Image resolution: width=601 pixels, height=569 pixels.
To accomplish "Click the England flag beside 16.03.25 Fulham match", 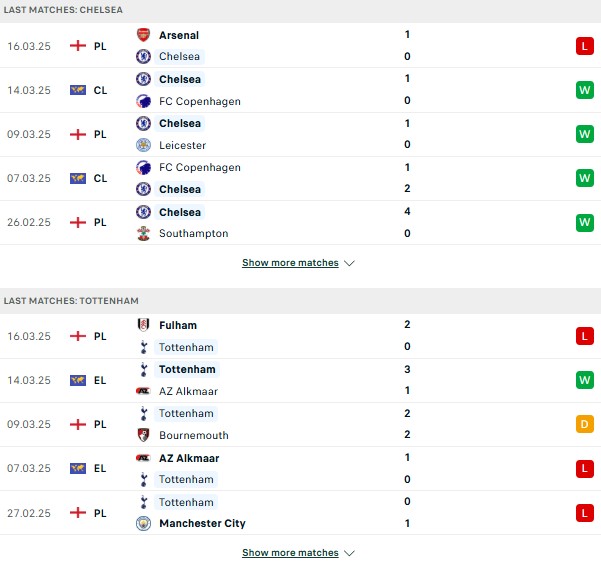I will tap(78, 336).
